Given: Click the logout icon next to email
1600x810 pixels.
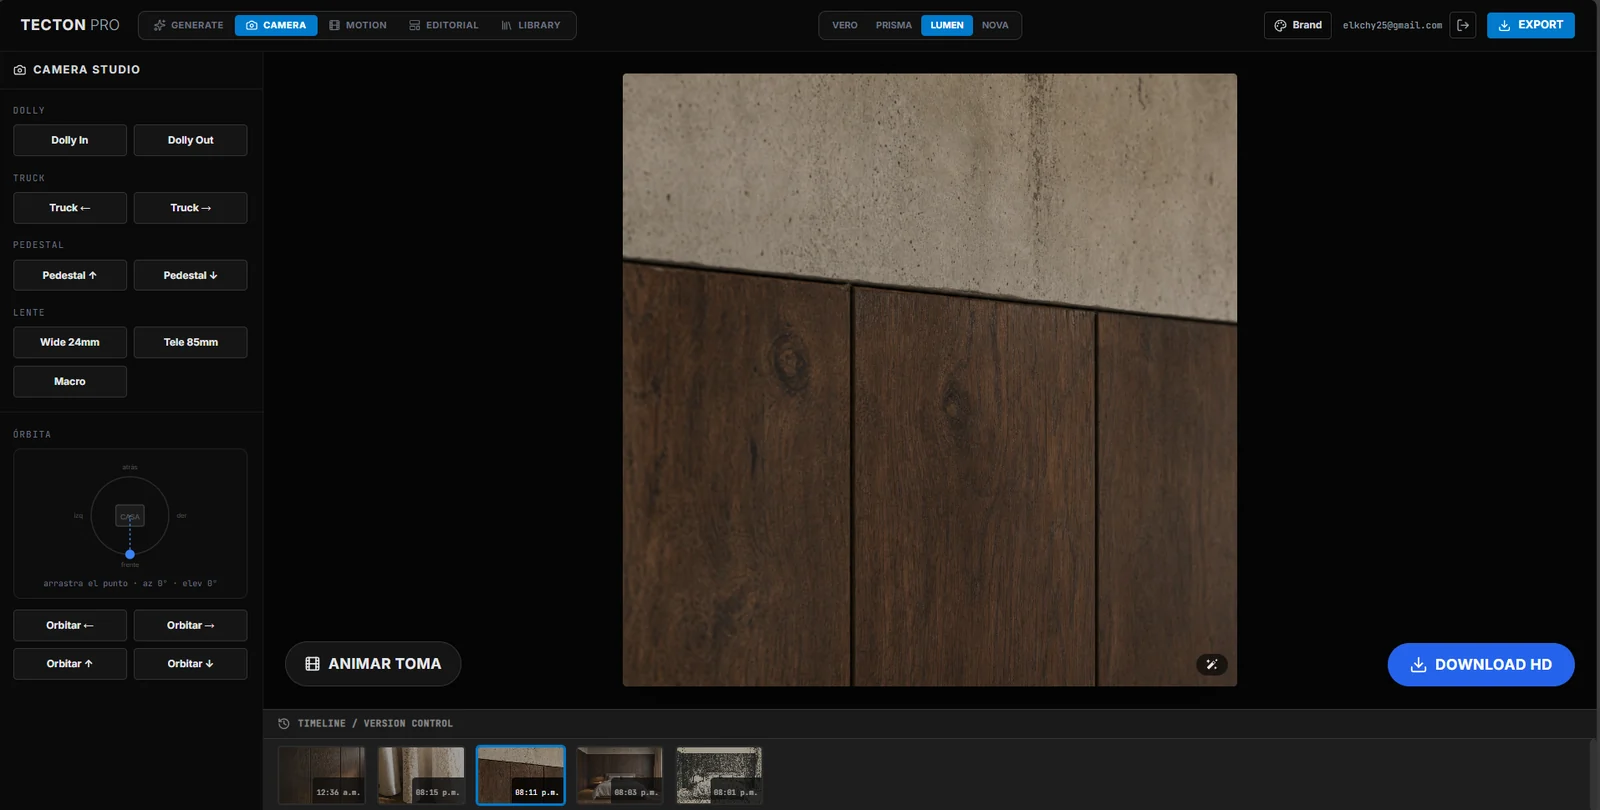Looking at the screenshot, I should pos(1463,25).
